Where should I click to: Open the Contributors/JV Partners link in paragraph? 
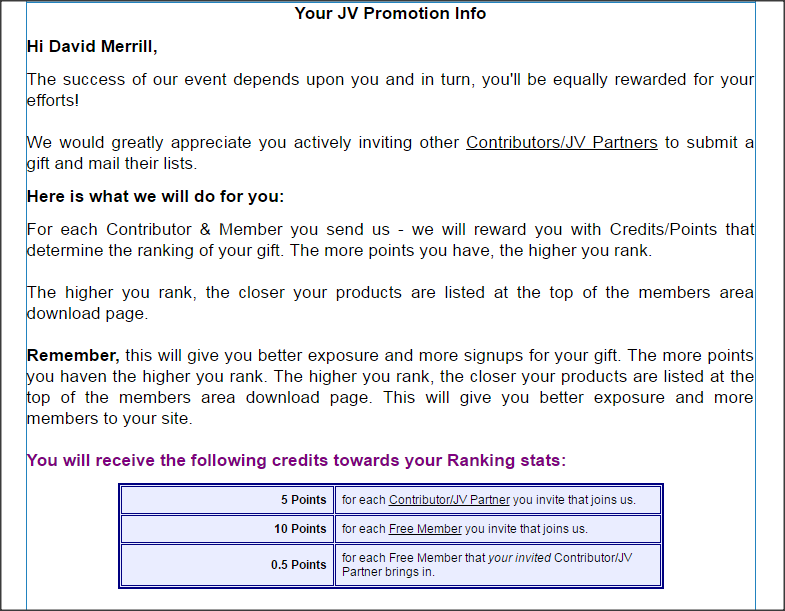tap(562, 143)
